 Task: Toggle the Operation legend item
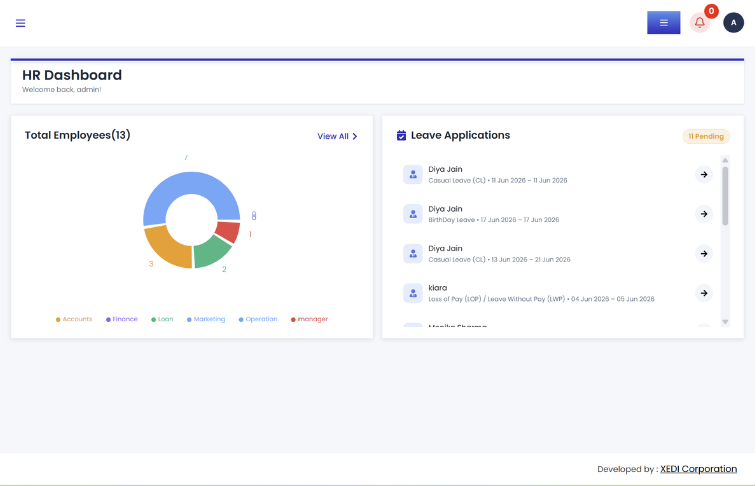coord(258,319)
